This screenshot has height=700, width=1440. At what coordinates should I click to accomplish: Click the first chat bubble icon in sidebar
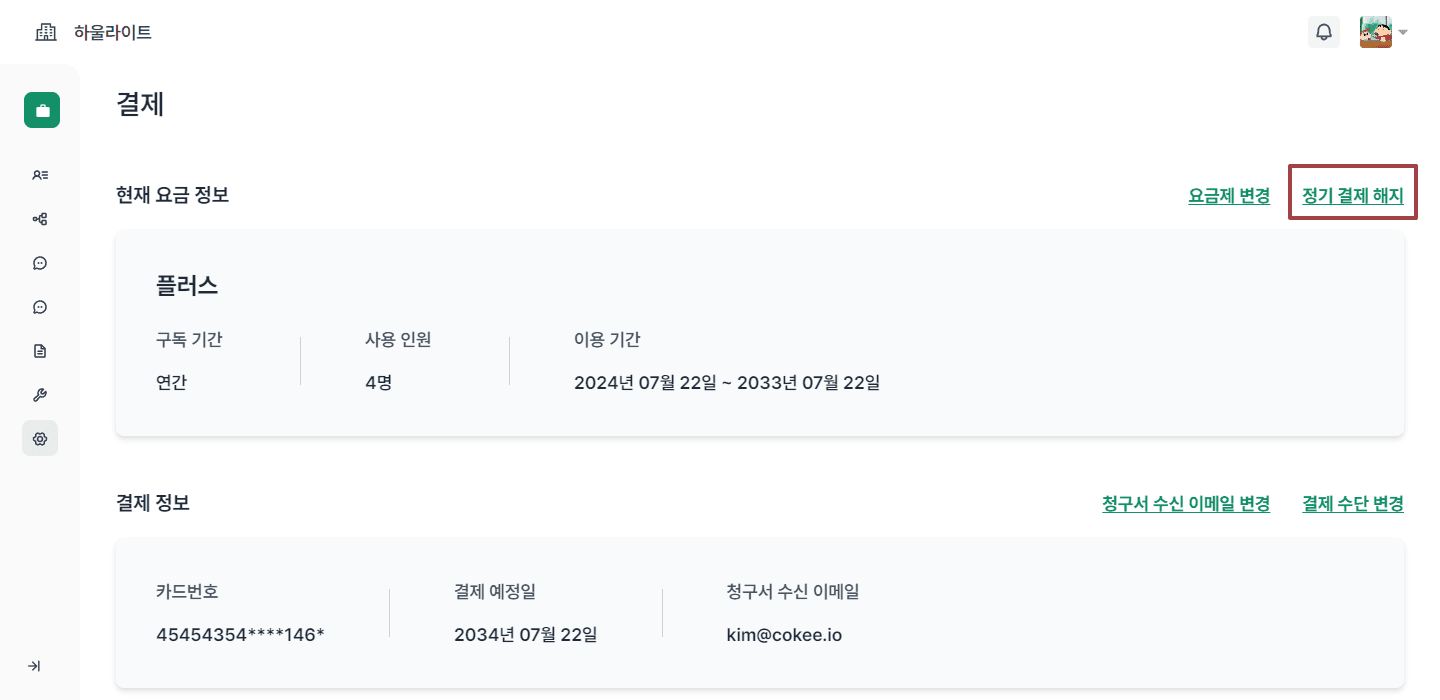click(39, 262)
